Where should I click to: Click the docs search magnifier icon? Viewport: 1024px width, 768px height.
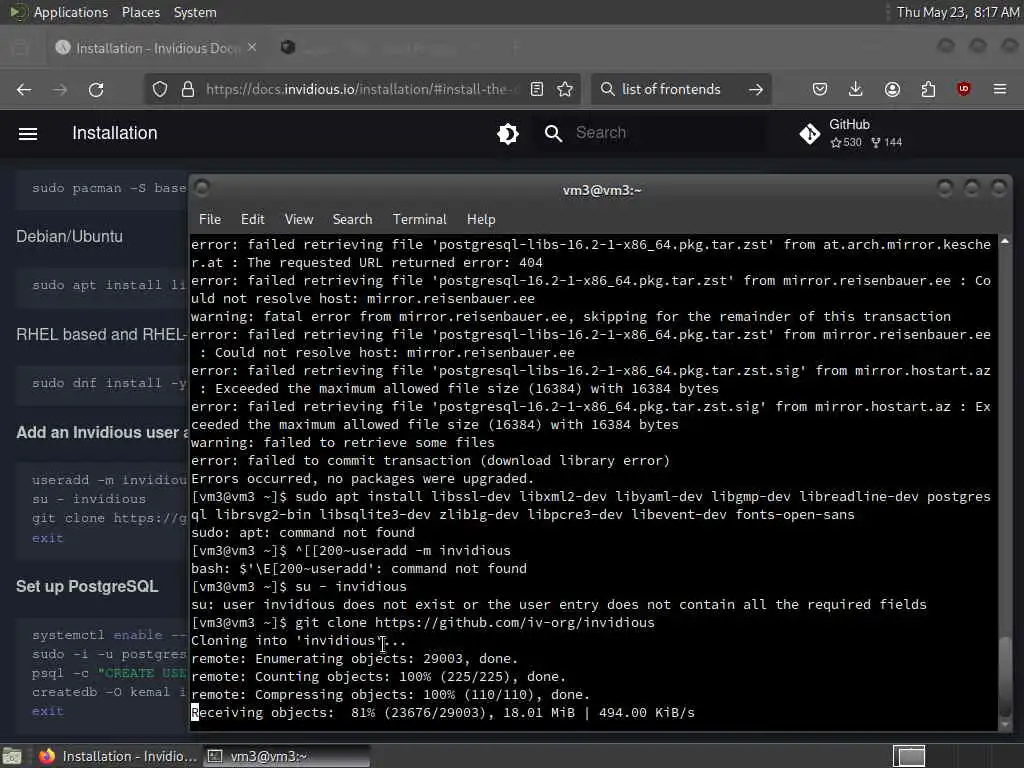pos(553,134)
